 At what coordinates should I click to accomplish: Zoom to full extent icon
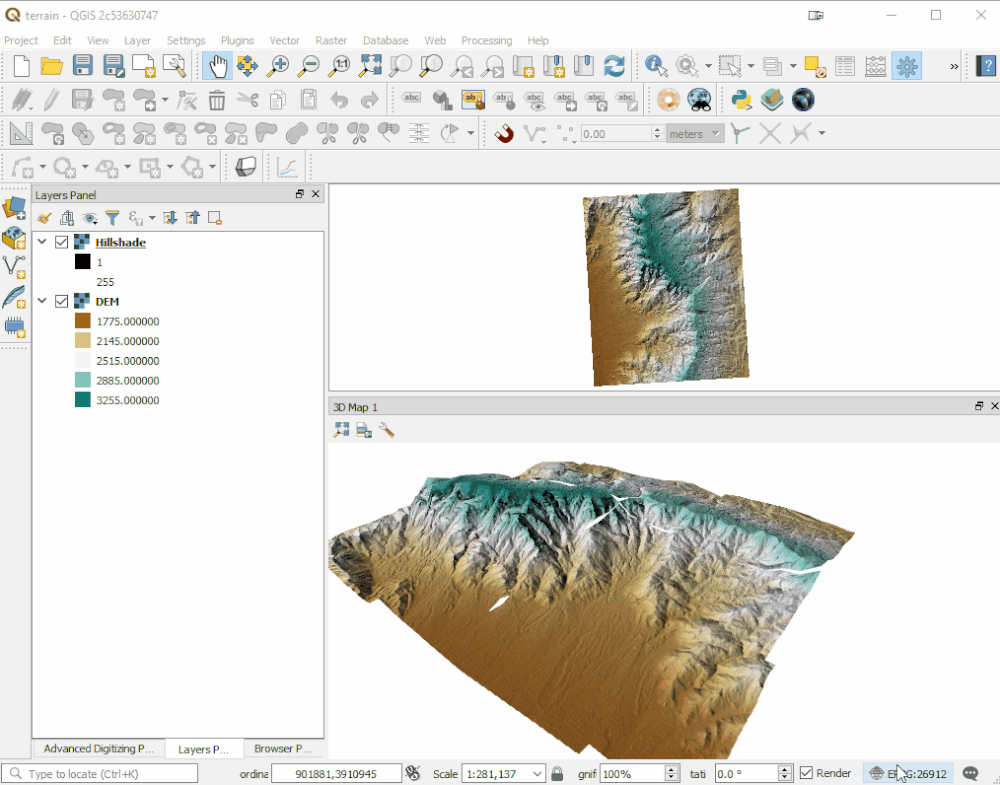pos(370,66)
